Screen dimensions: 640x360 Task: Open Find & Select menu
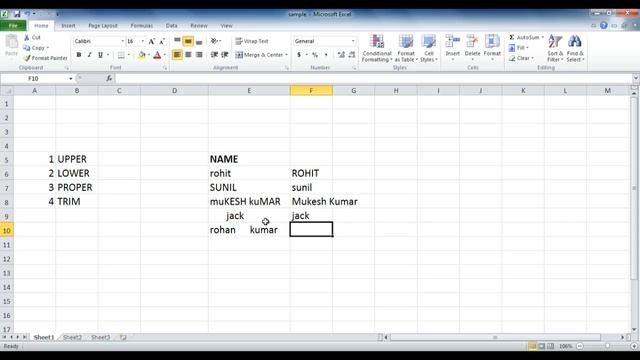tap(575, 48)
